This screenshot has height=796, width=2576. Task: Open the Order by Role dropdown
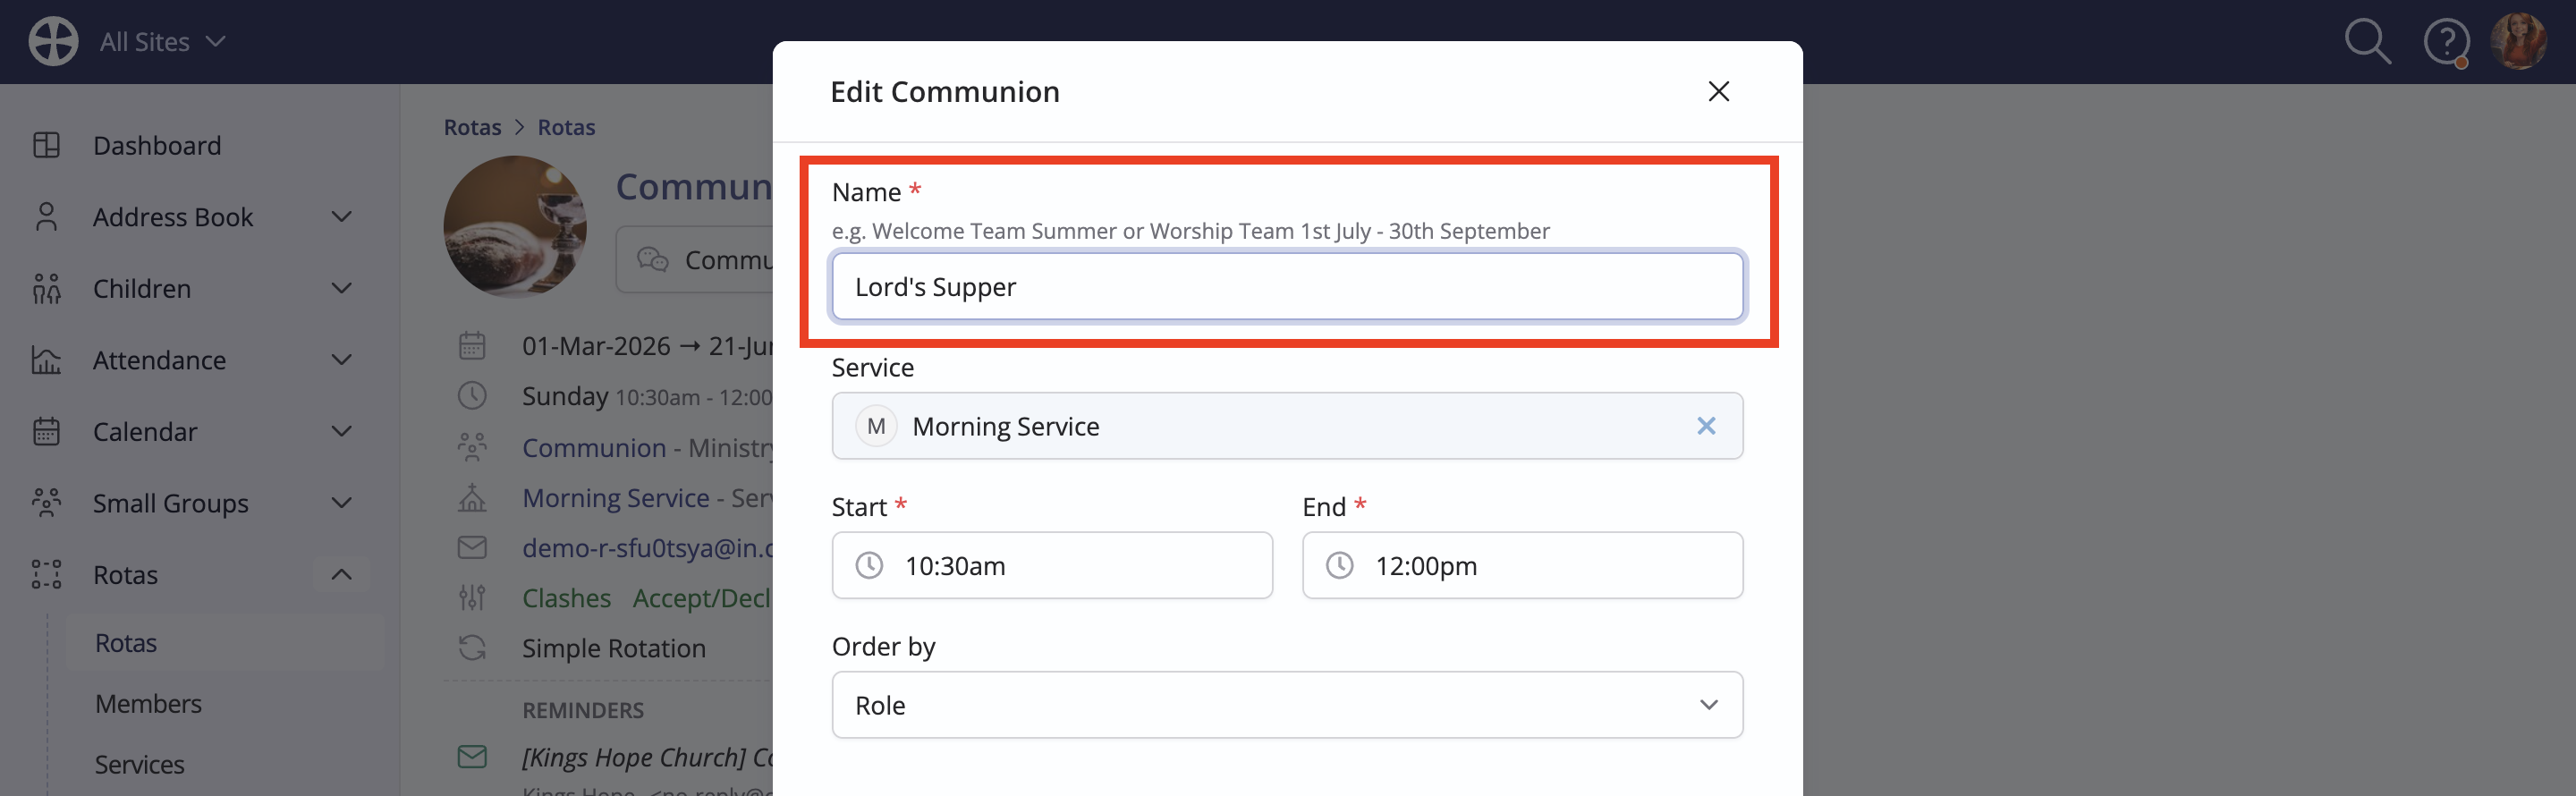(1287, 705)
